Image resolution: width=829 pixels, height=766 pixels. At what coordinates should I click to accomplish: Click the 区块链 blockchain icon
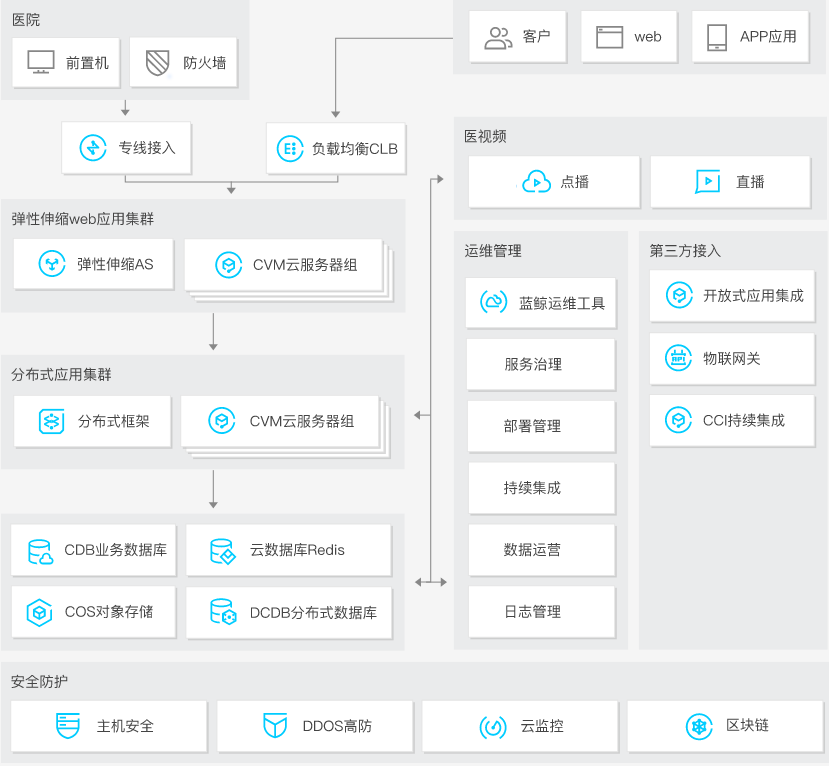698,726
